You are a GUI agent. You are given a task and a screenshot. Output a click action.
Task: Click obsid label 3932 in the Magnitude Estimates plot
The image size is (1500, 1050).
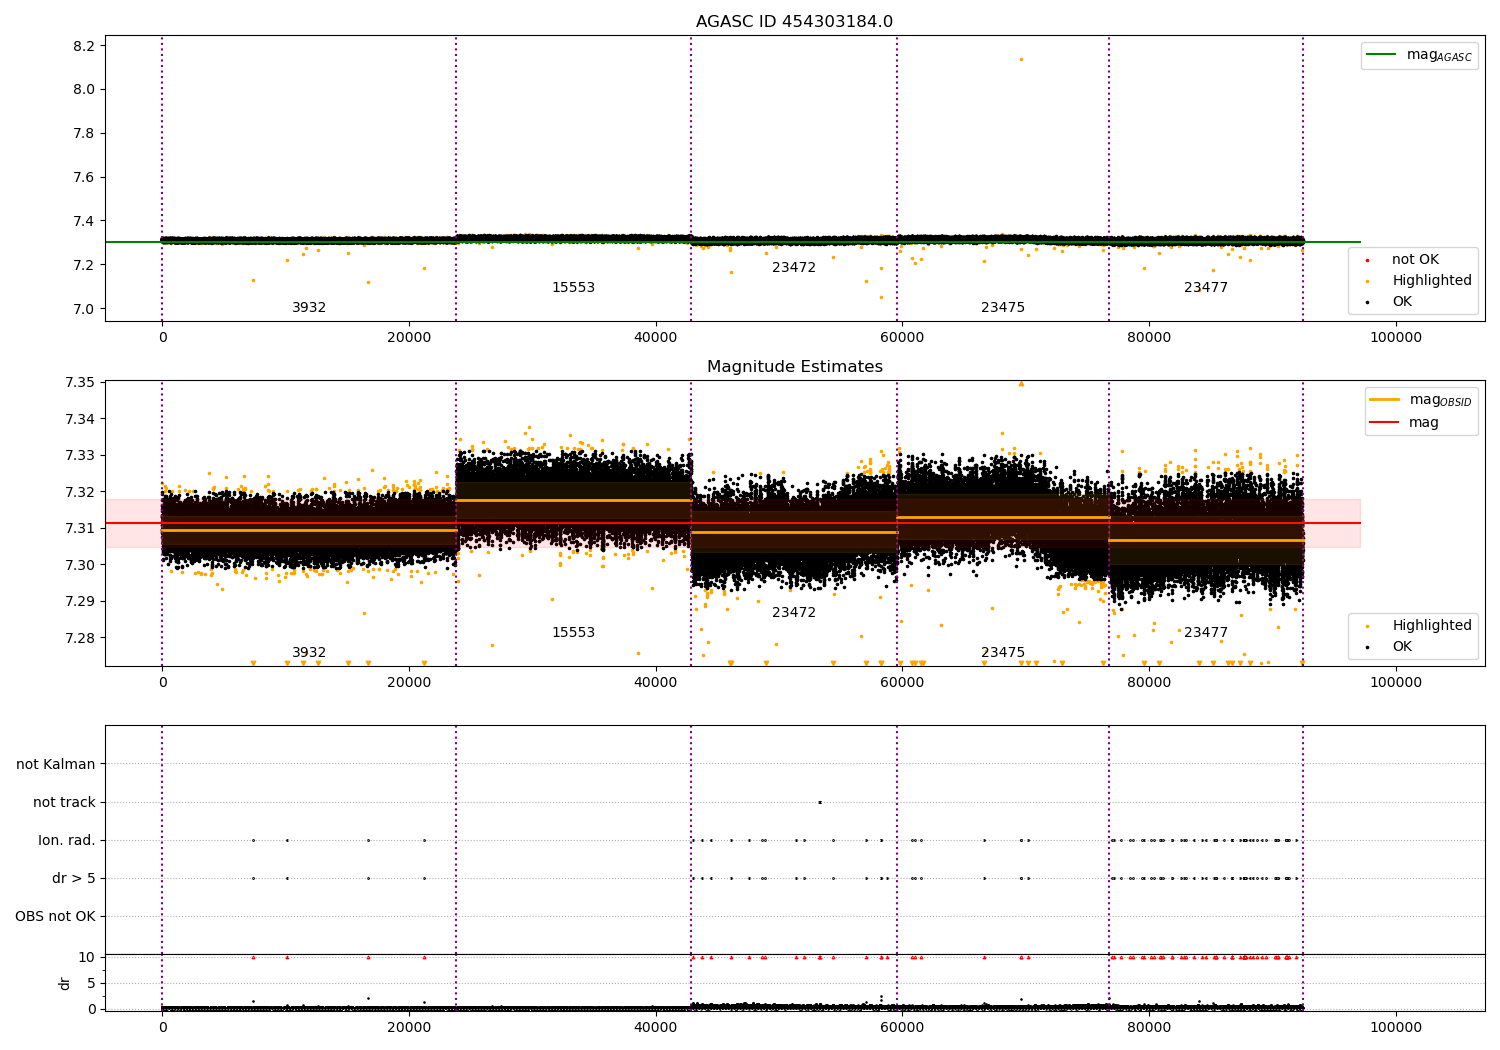[309, 653]
